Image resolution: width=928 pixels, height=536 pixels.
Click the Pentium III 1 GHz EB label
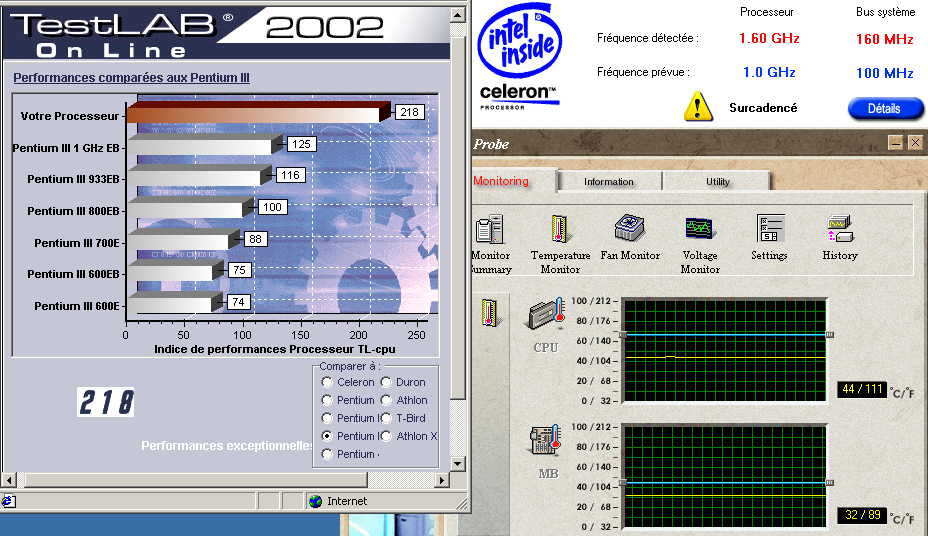coord(66,148)
